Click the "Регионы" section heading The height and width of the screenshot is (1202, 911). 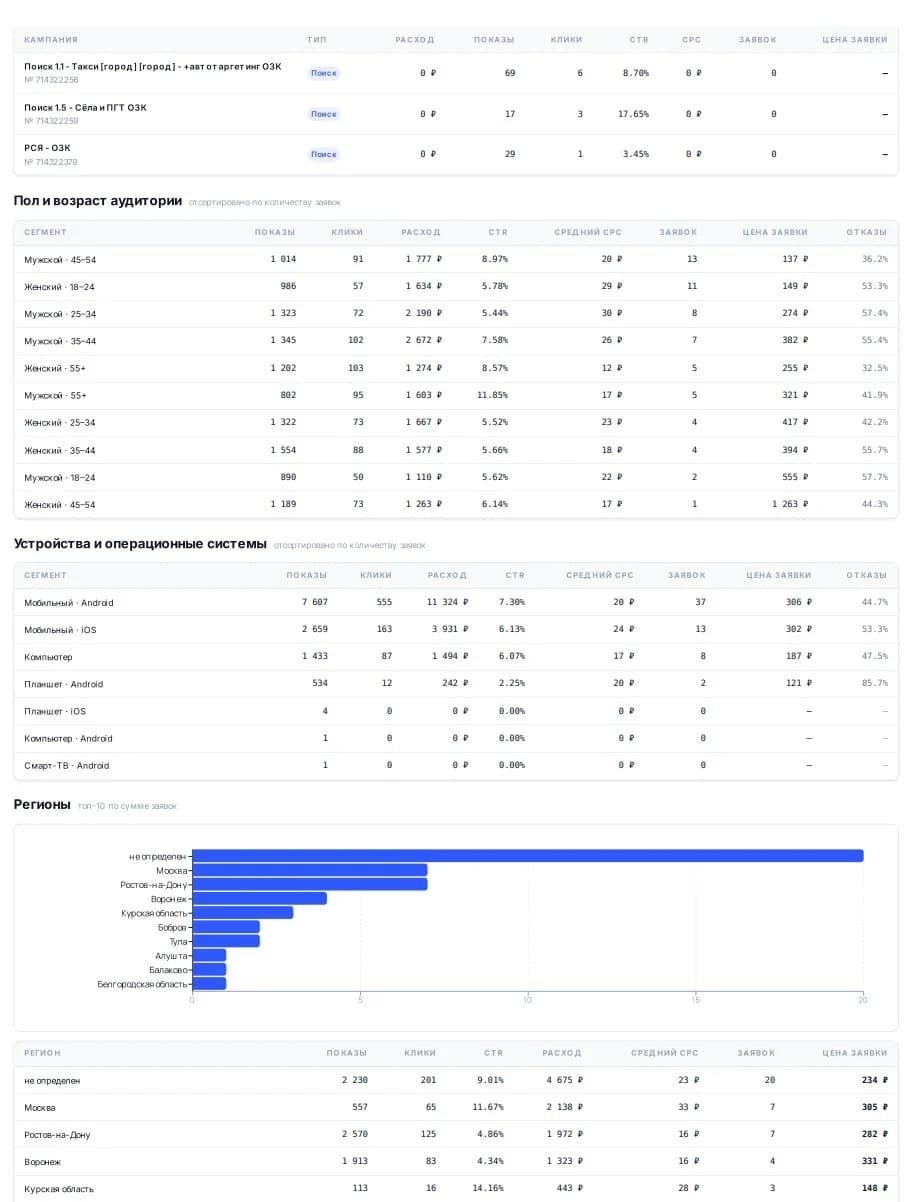(x=42, y=805)
